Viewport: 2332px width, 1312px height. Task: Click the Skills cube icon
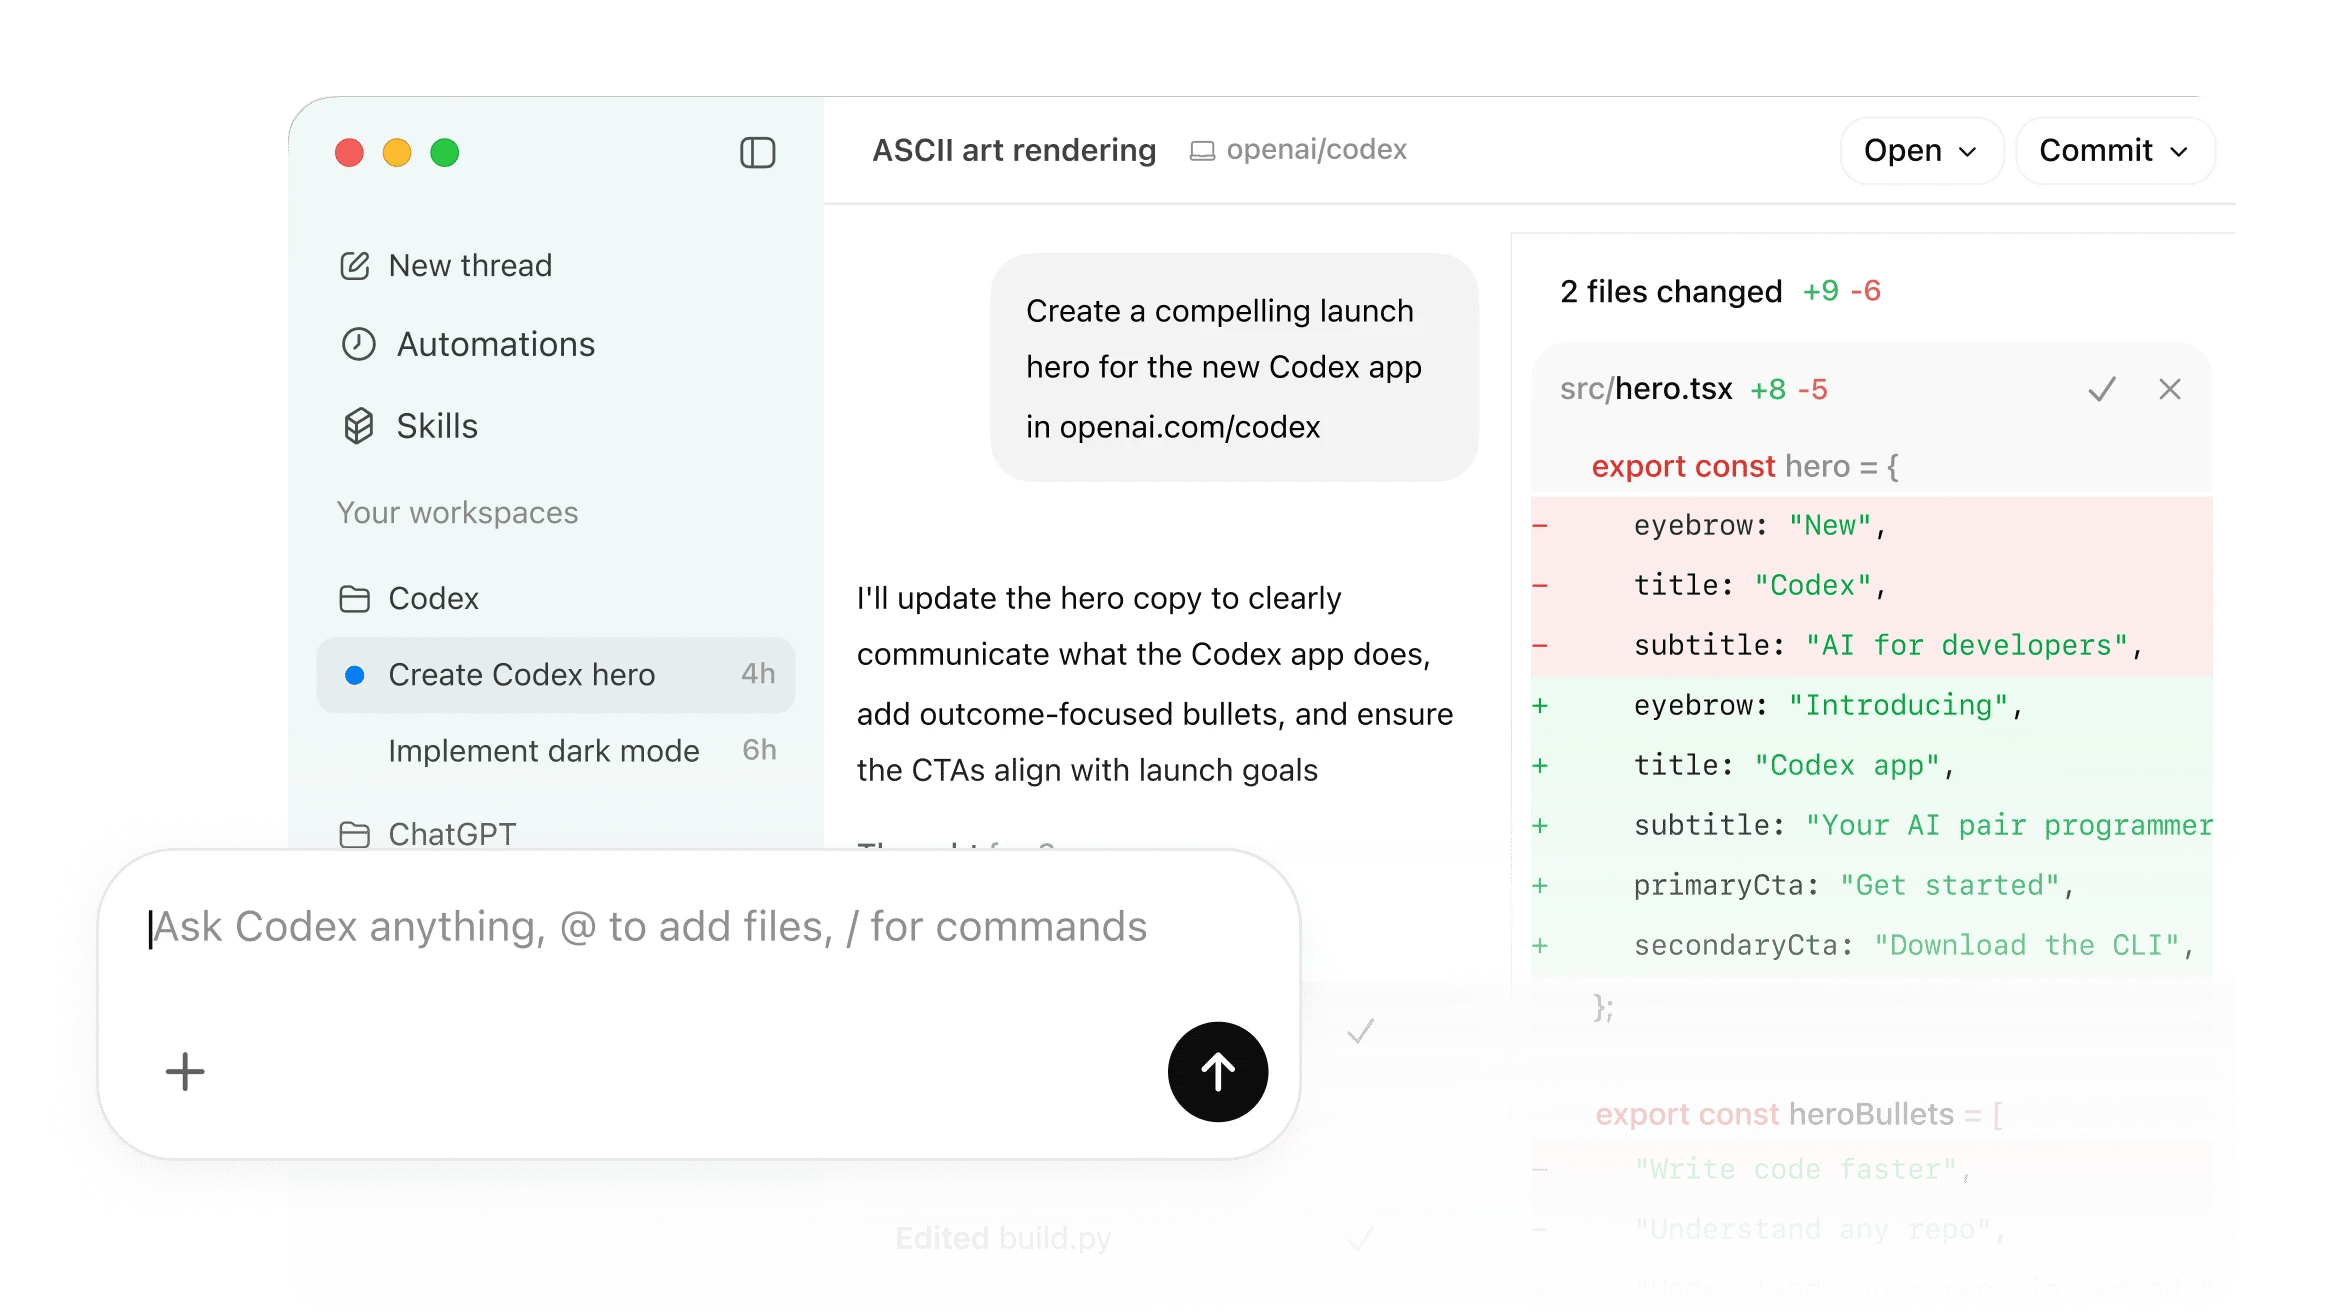click(358, 426)
